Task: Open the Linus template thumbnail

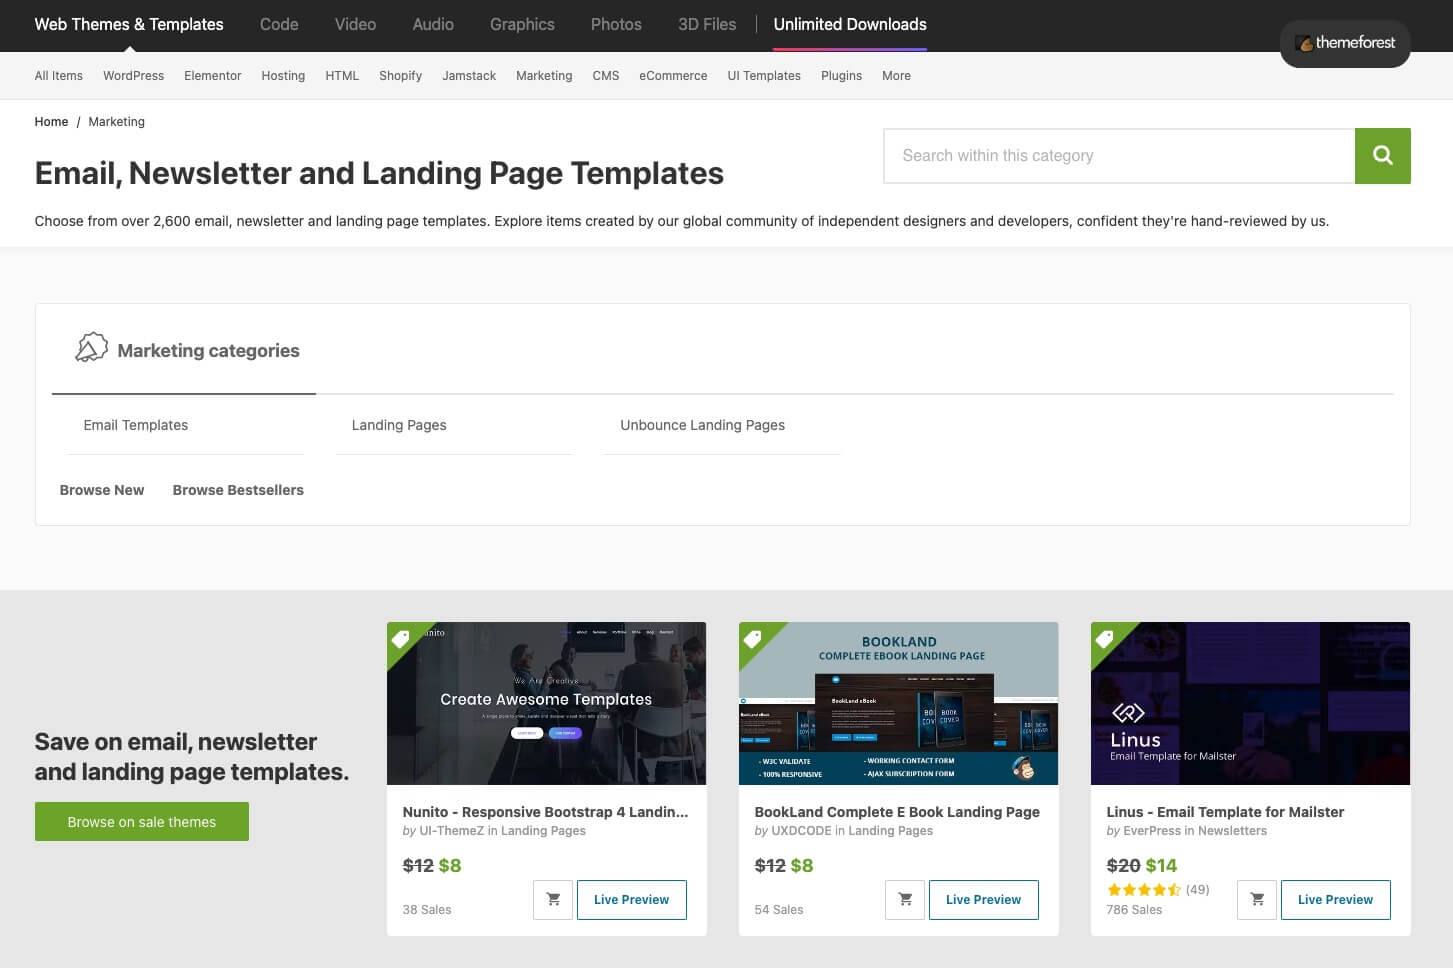Action: [x=1250, y=704]
